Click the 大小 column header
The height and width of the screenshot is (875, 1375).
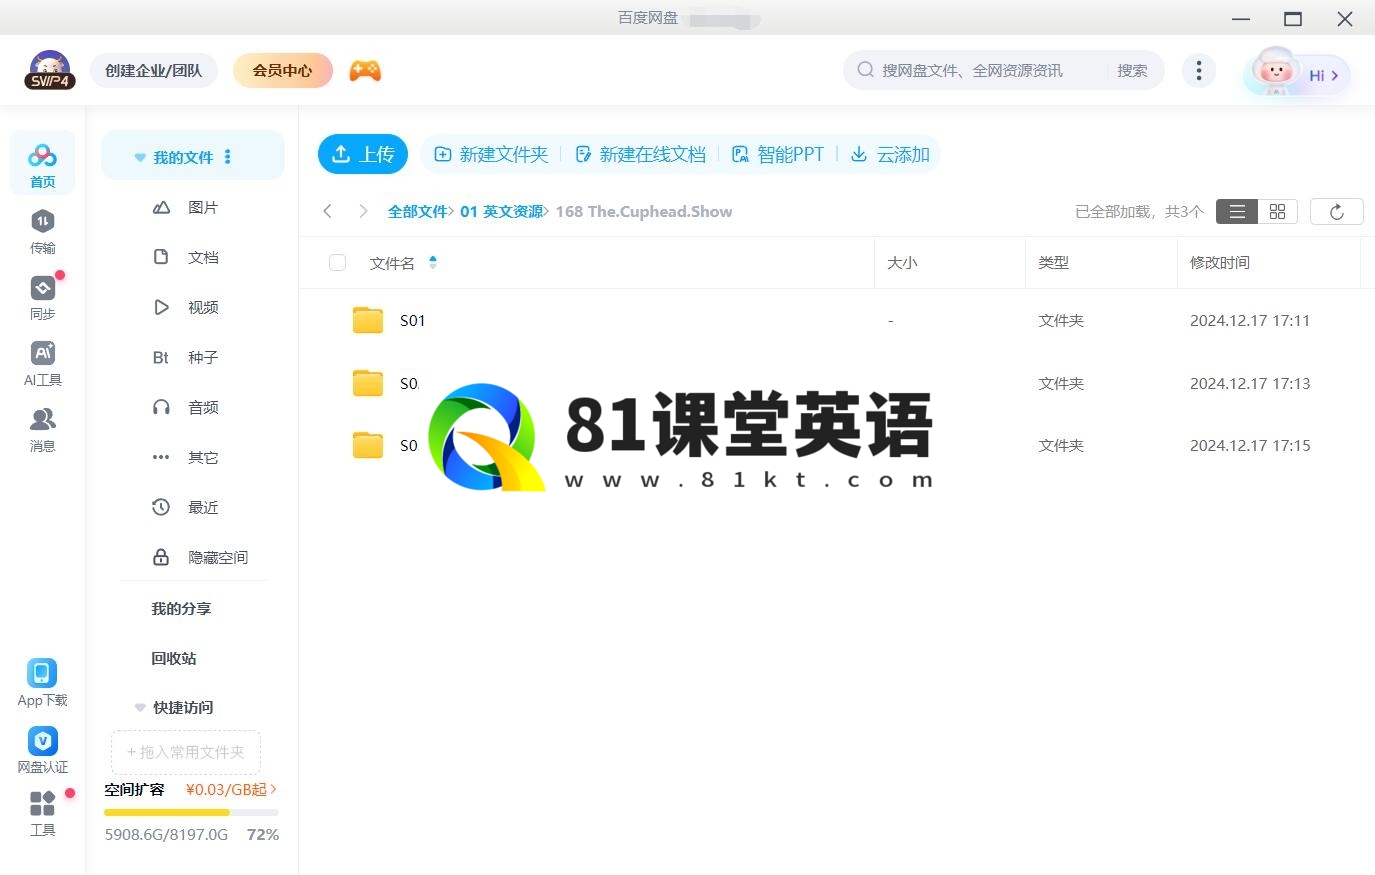902,263
